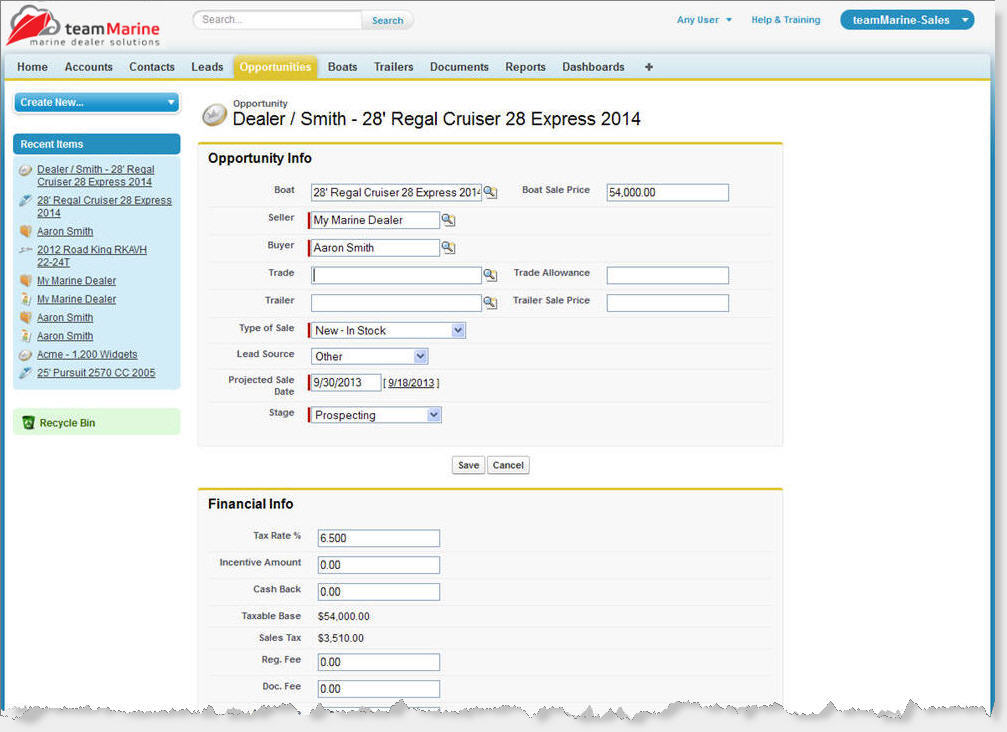Open the Seller lookup magnifier icon
Image resolution: width=1007 pixels, height=732 pixels.
click(448, 220)
